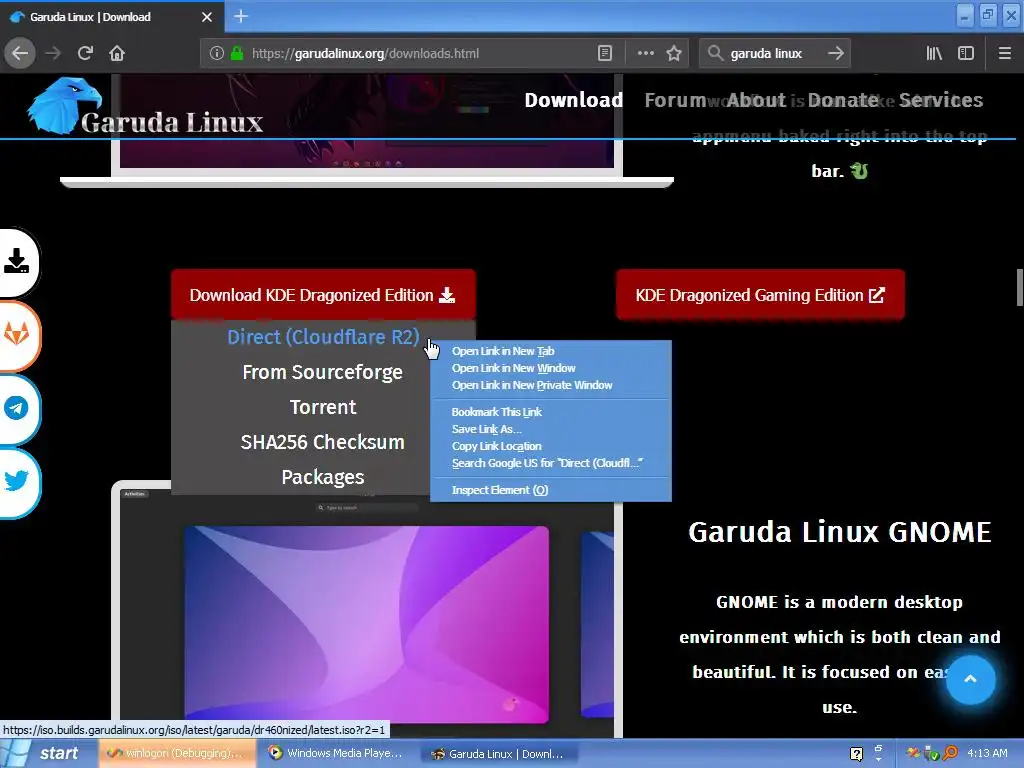This screenshot has width=1024, height=768.
Task: Click the magnifier icon in system tray
Action: coord(951,754)
